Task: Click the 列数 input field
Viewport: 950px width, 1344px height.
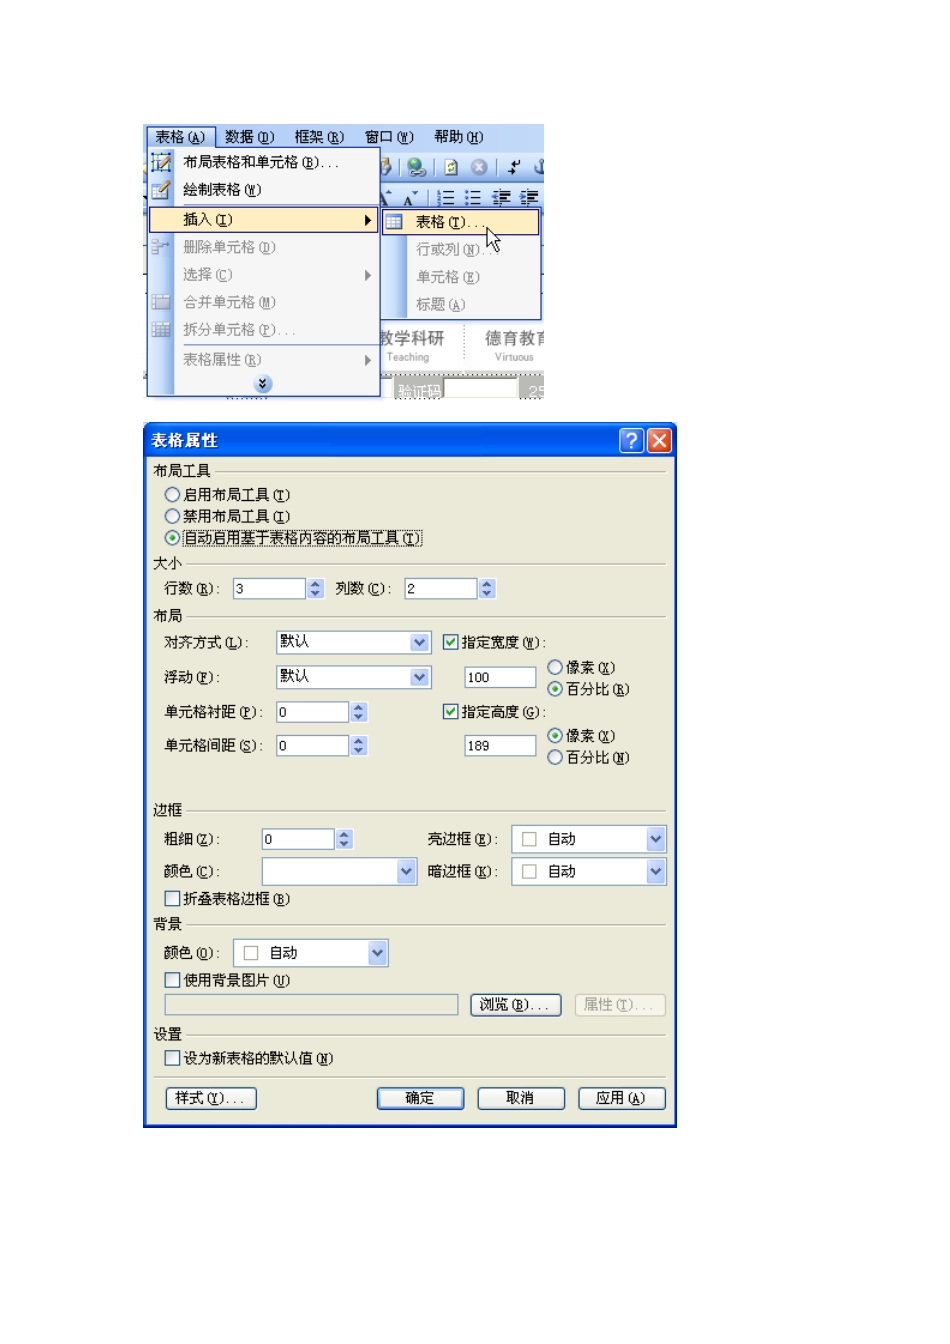Action: click(x=441, y=589)
